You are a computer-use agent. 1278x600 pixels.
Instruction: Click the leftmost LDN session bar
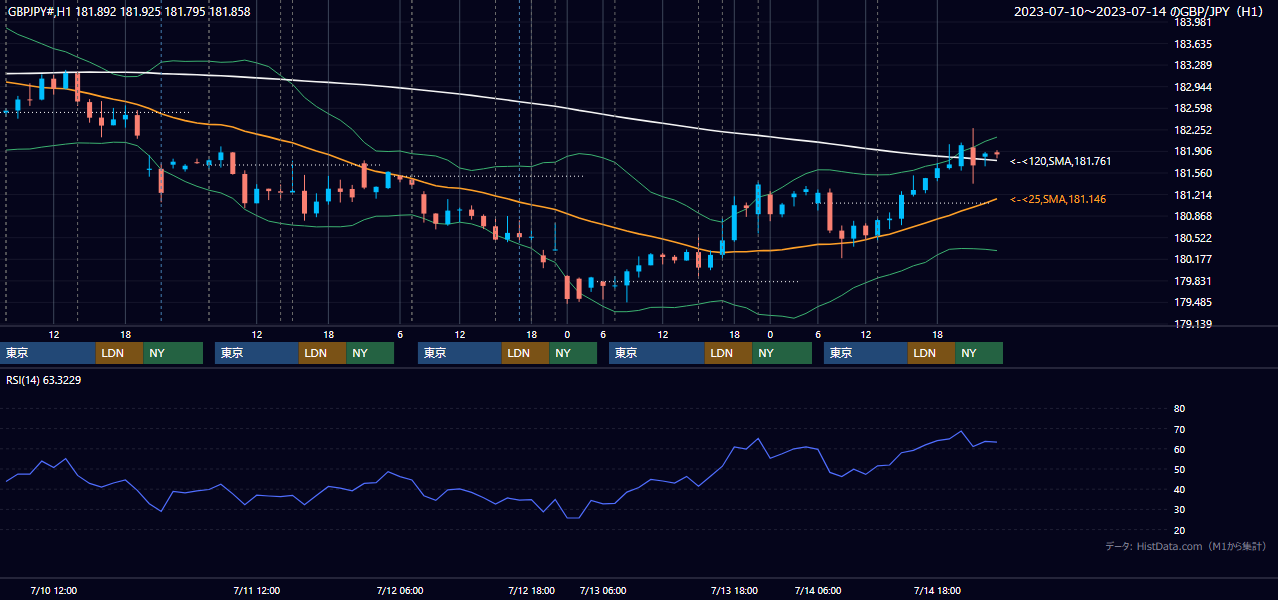120,353
